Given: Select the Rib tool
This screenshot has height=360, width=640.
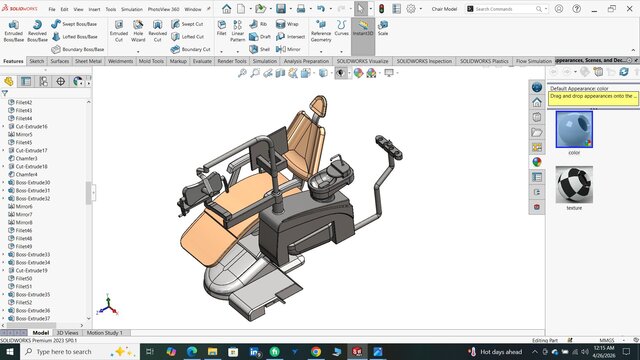Looking at the screenshot, I should (258, 24).
